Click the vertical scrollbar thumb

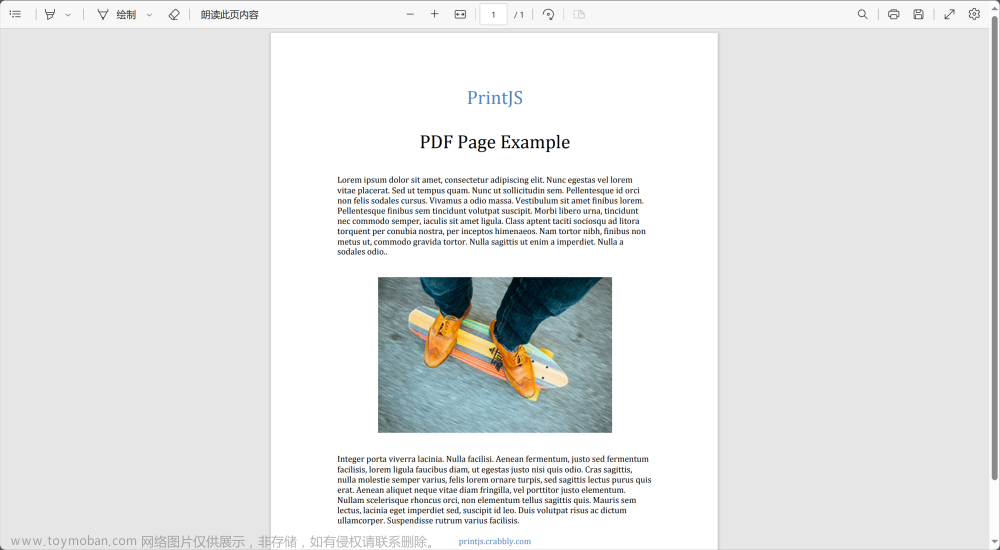(994, 246)
